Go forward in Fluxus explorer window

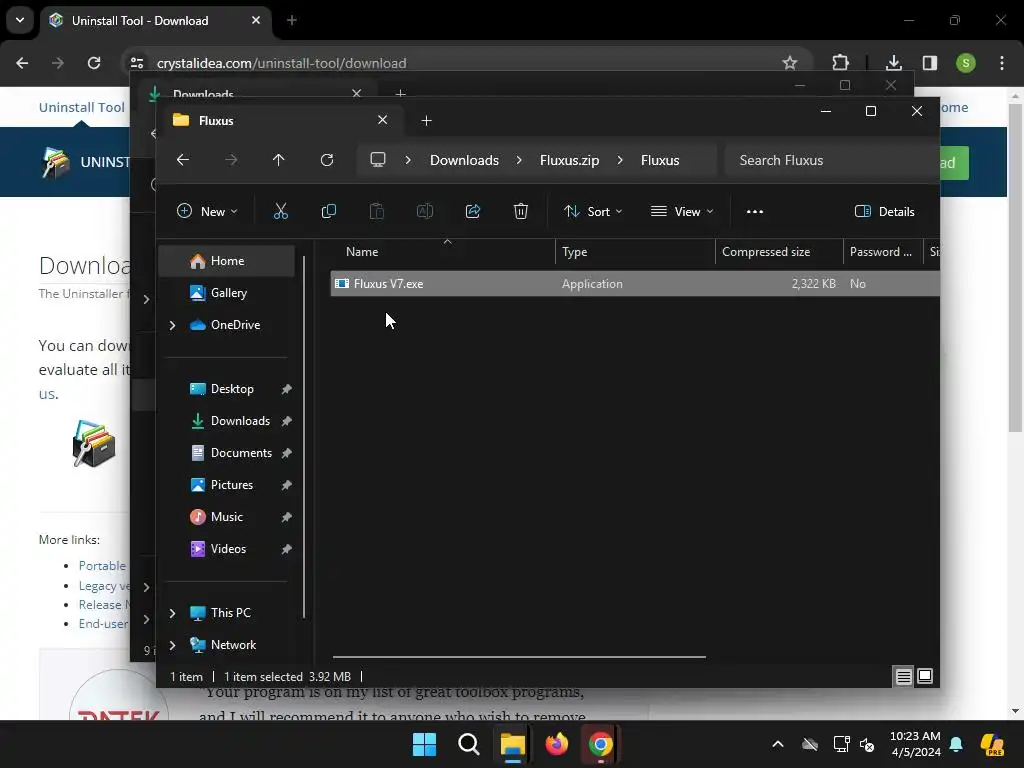[231, 160]
